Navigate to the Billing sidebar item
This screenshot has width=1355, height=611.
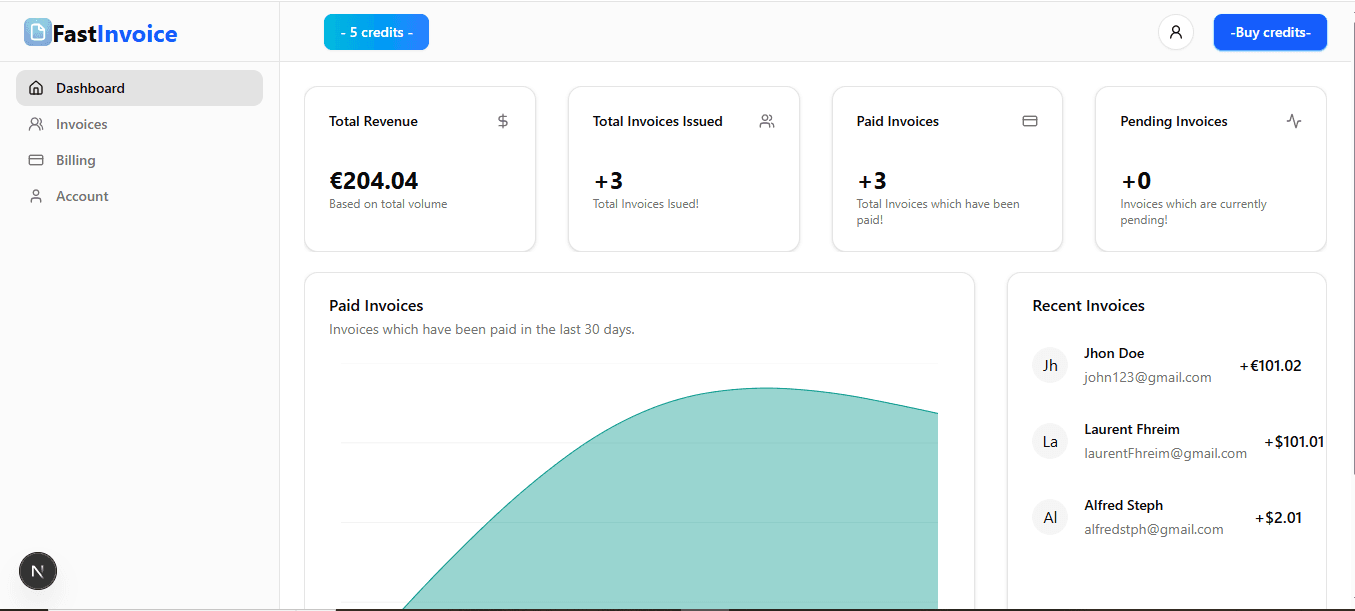(x=75, y=160)
